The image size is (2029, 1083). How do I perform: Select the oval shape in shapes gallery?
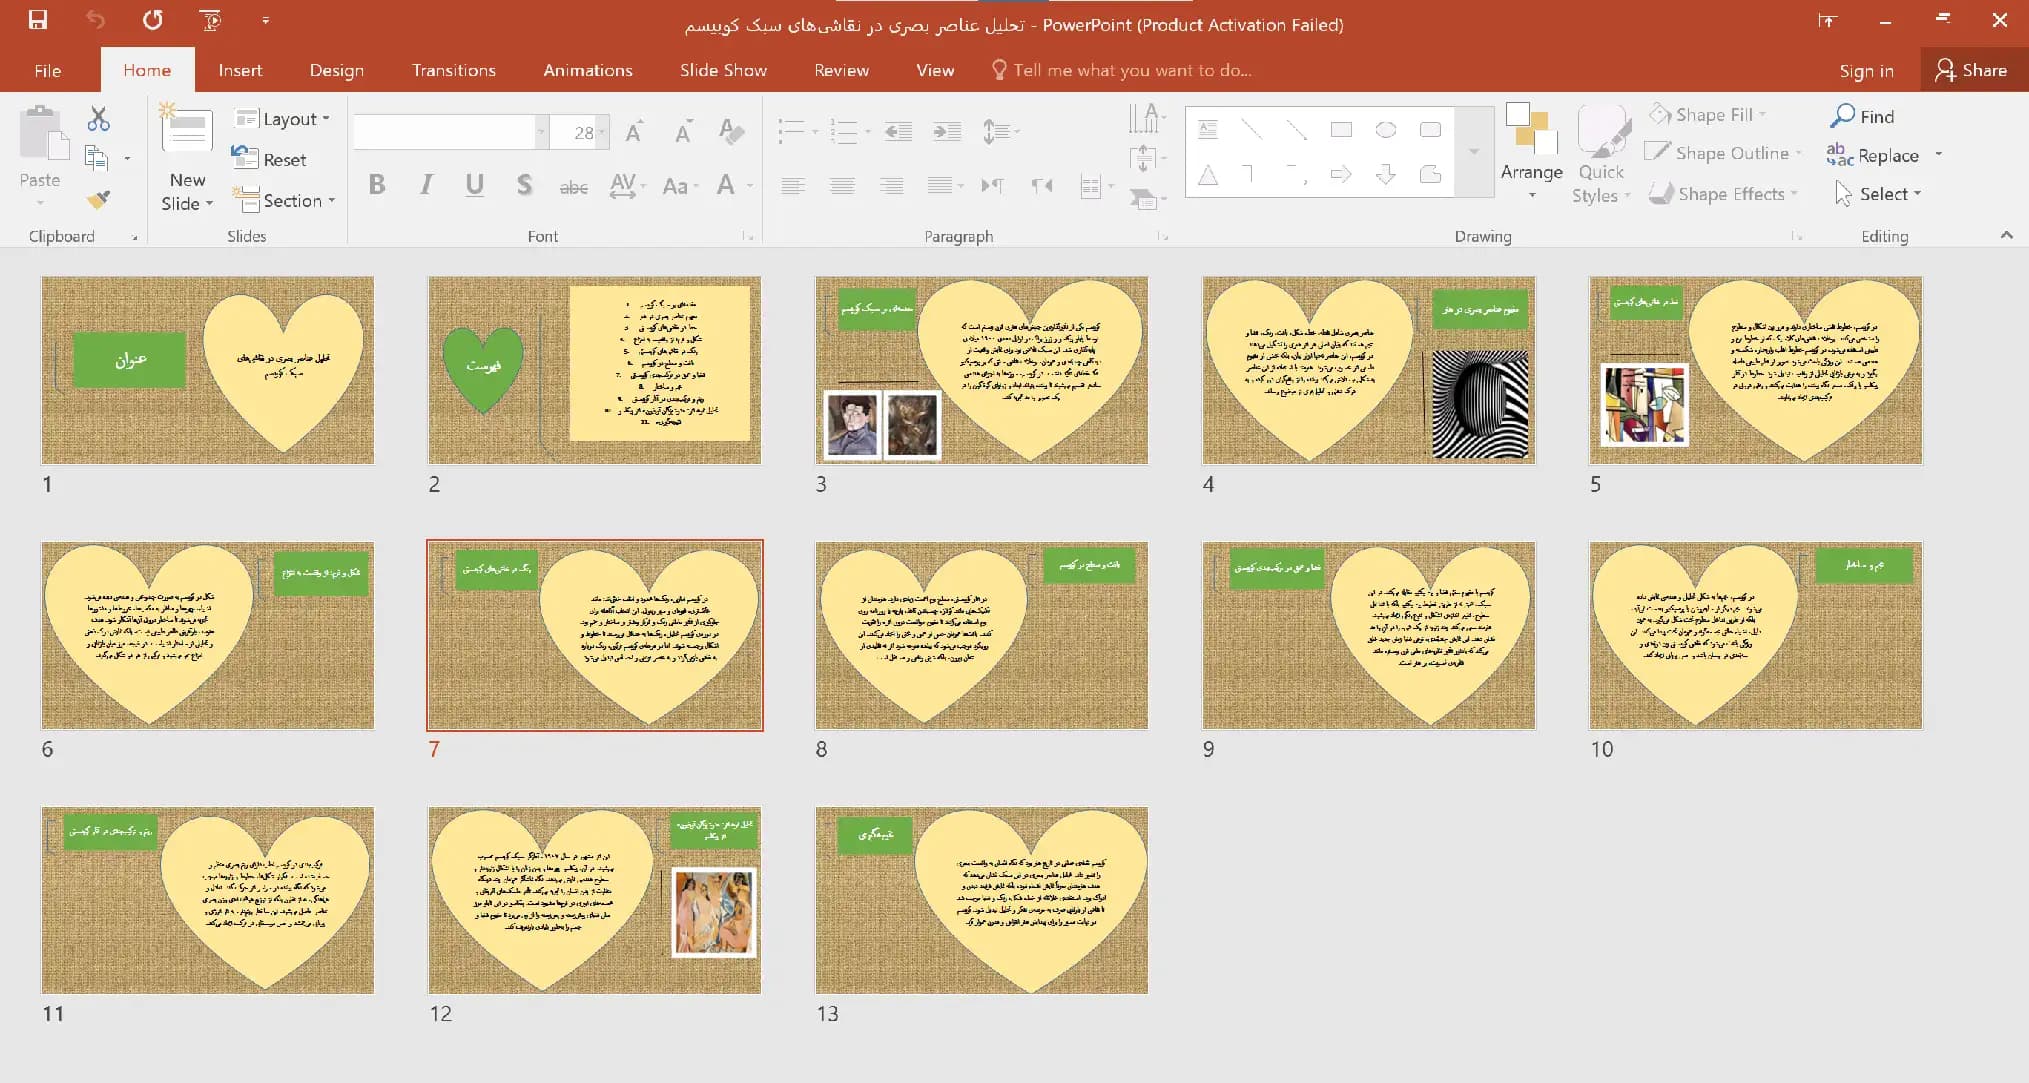tap(1386, 130)
